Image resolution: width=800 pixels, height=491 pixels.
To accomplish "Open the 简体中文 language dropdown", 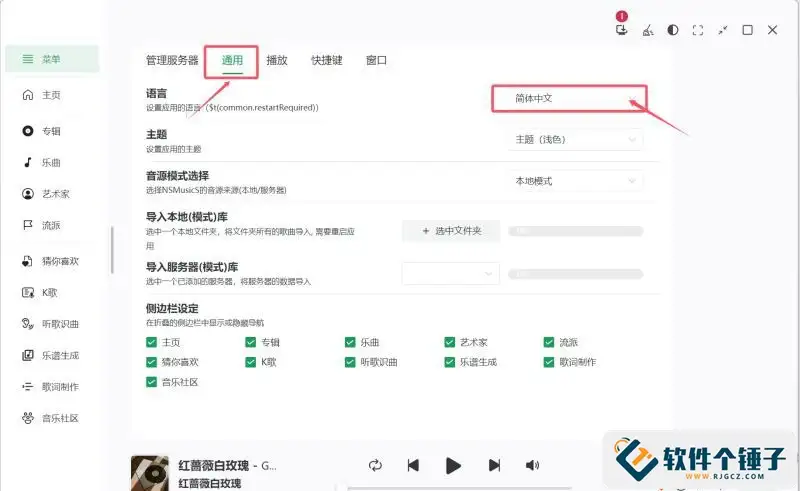I will 568,99.
